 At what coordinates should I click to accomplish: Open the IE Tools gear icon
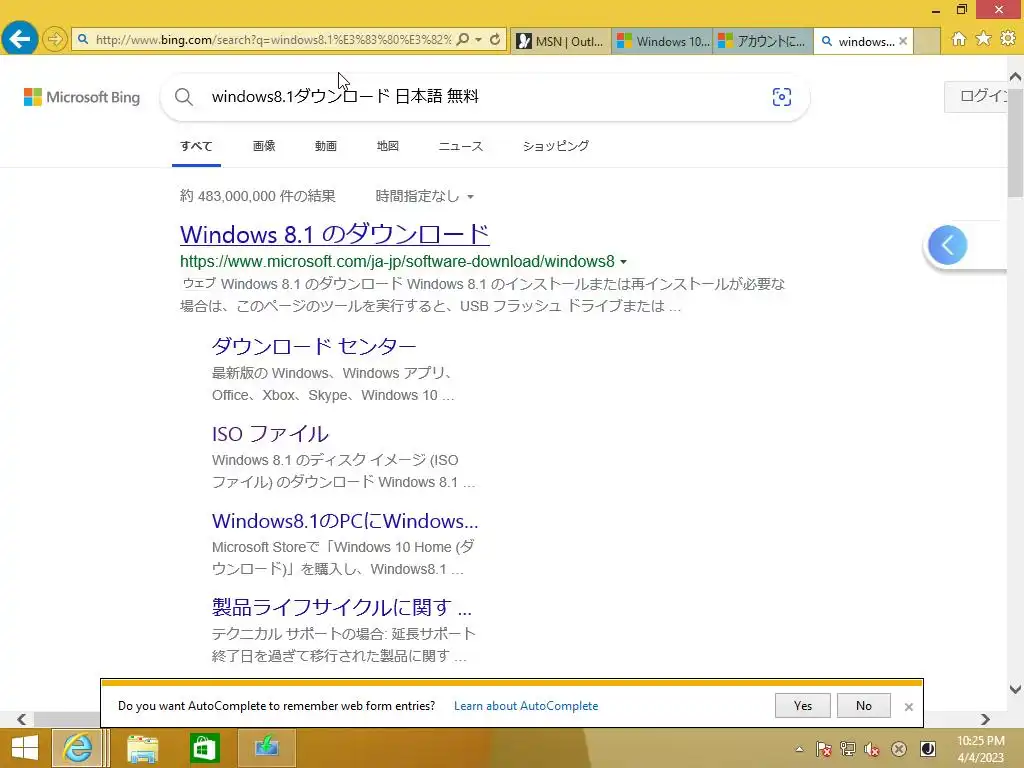pos(1008,39)
